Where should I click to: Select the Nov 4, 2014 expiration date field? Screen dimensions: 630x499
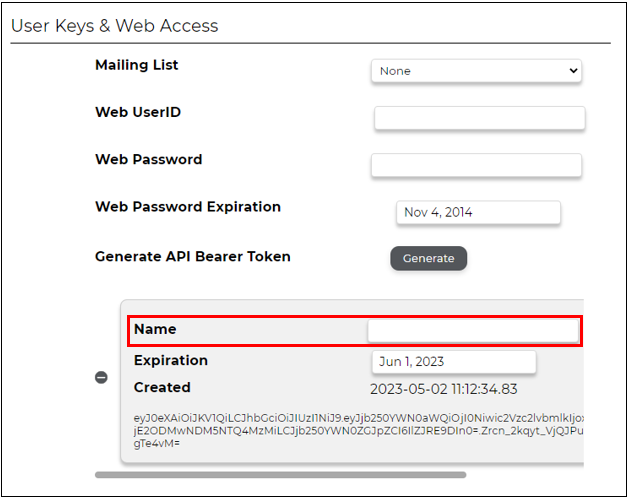click(478, 213)
